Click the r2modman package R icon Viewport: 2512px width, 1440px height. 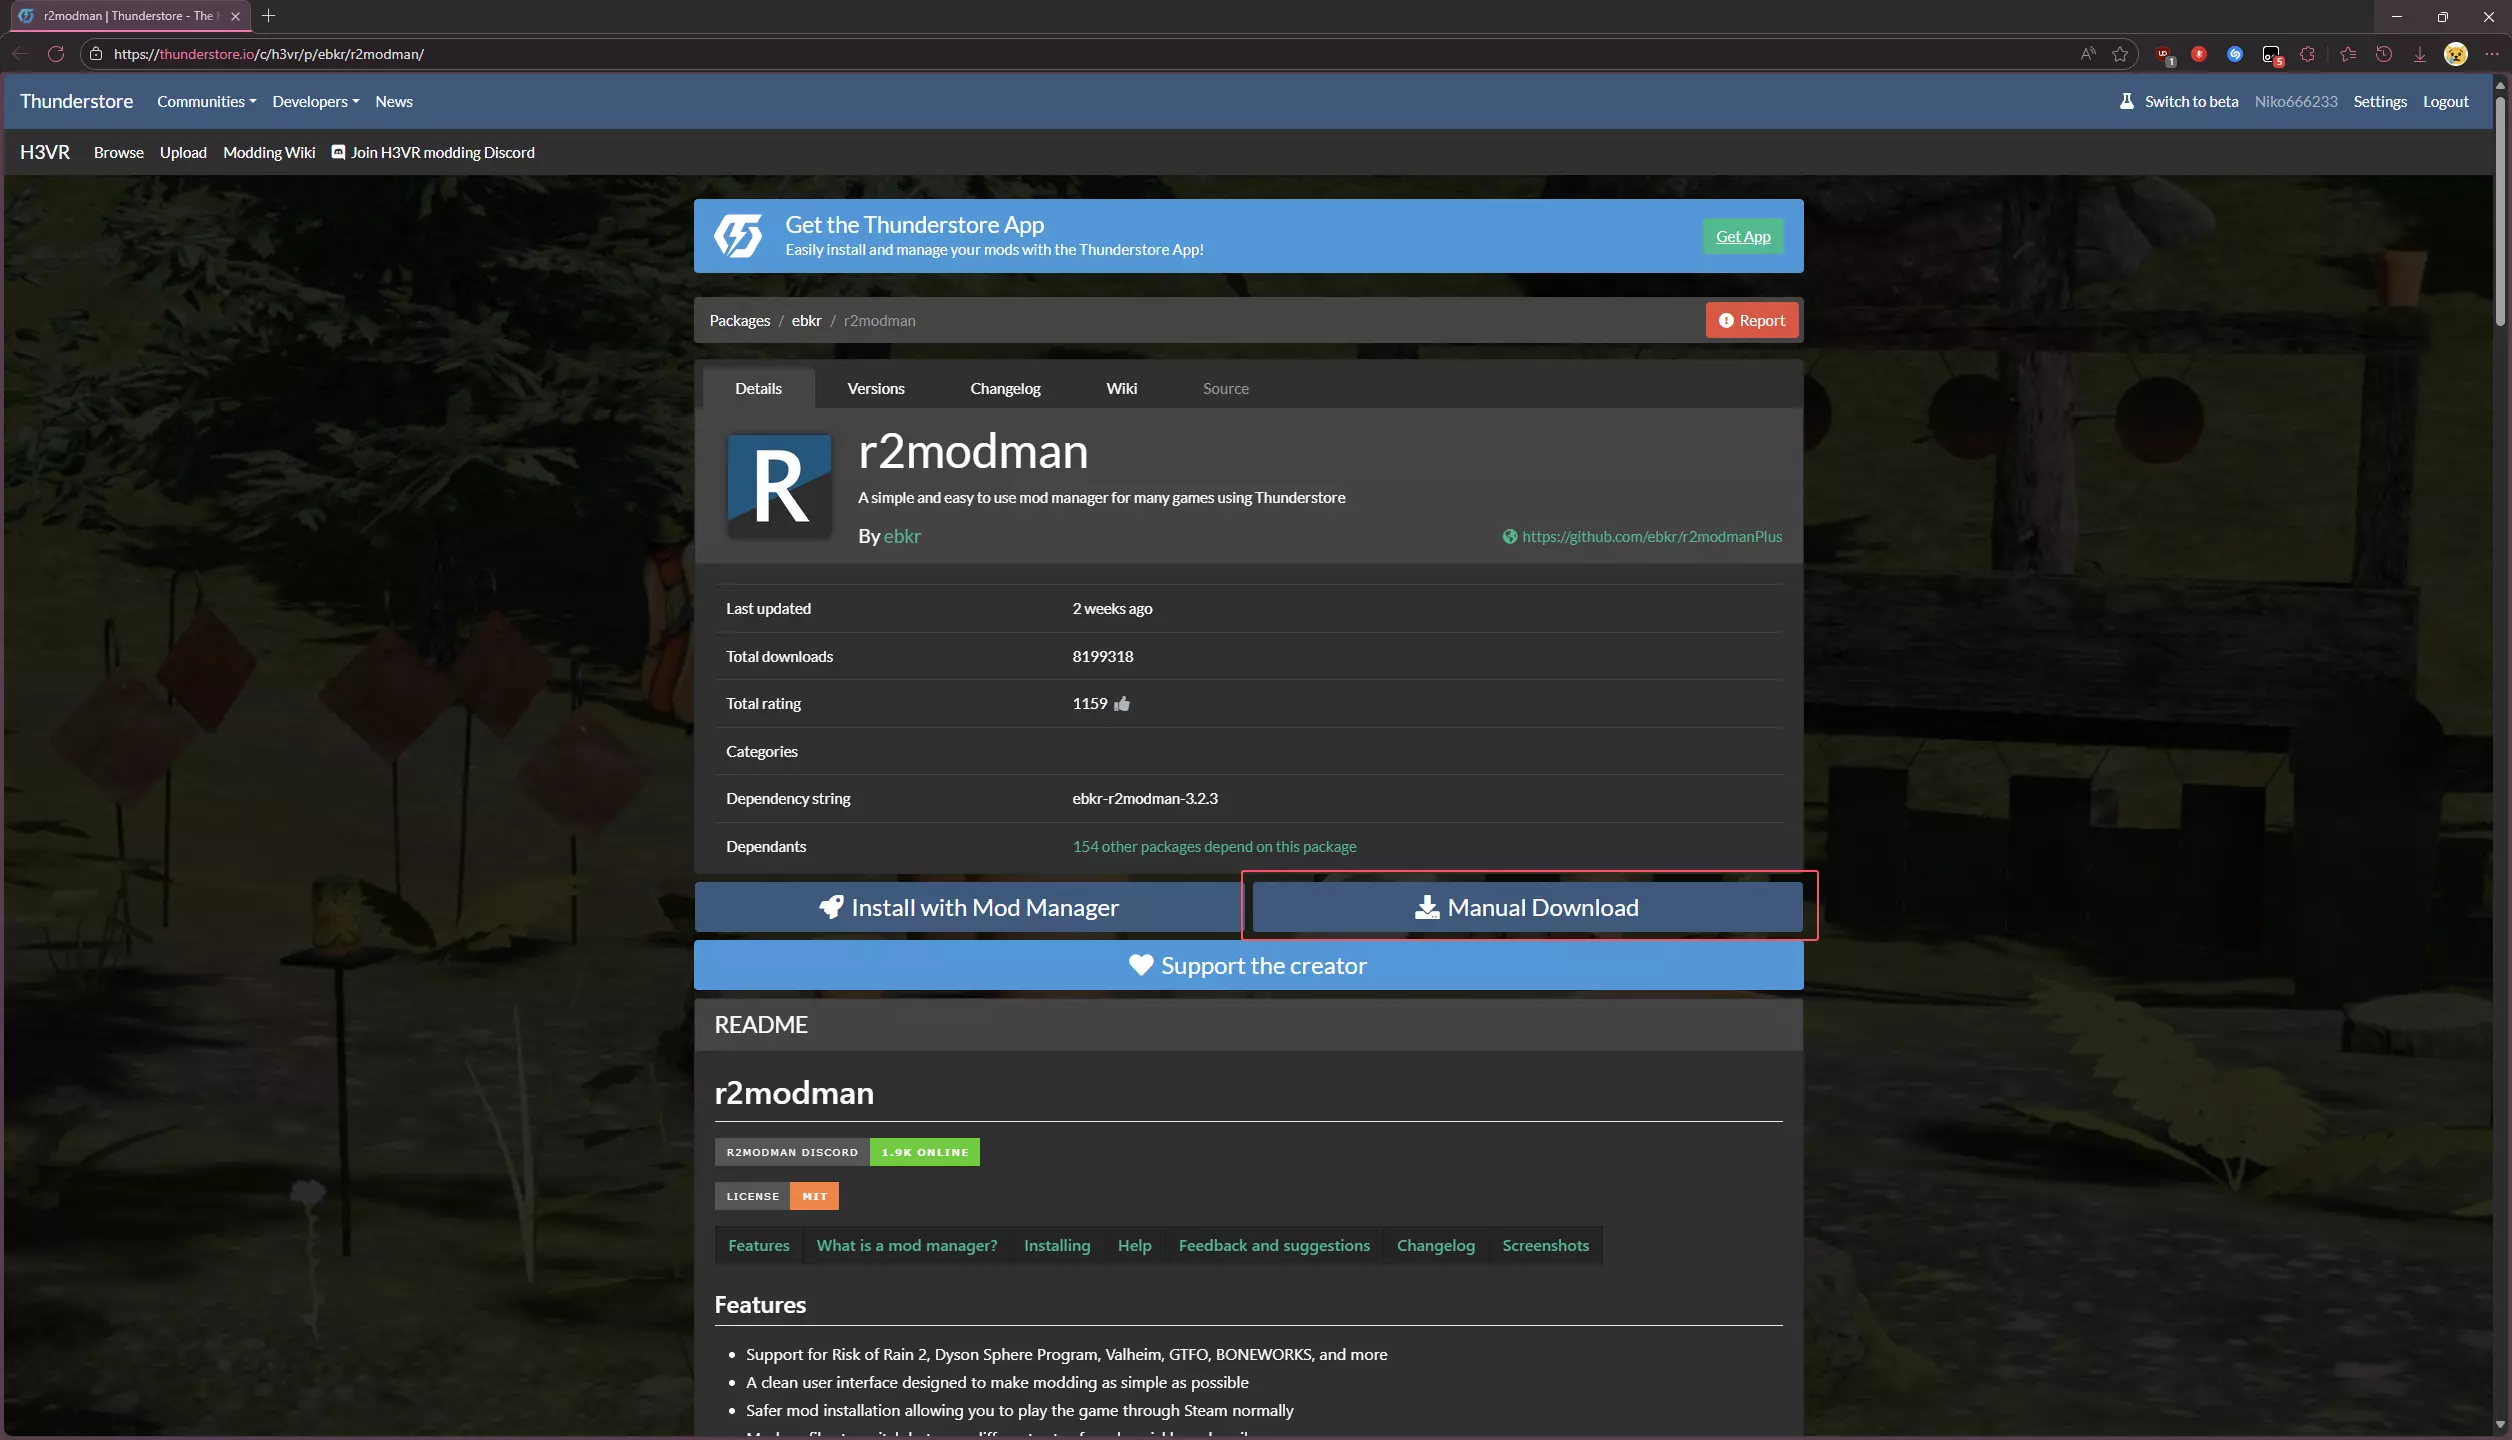779,486
